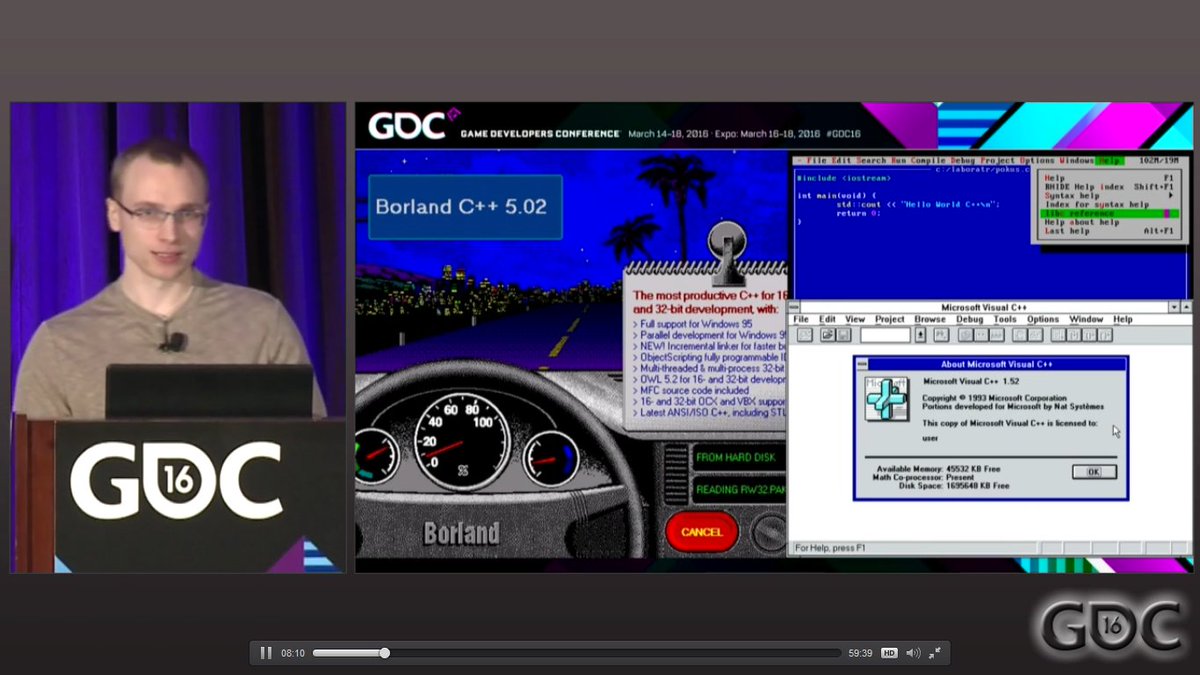The width and height of the screenshot is (1200, 675).
Task: Open the Project menu in RHIDE
Action: point(997,161)
